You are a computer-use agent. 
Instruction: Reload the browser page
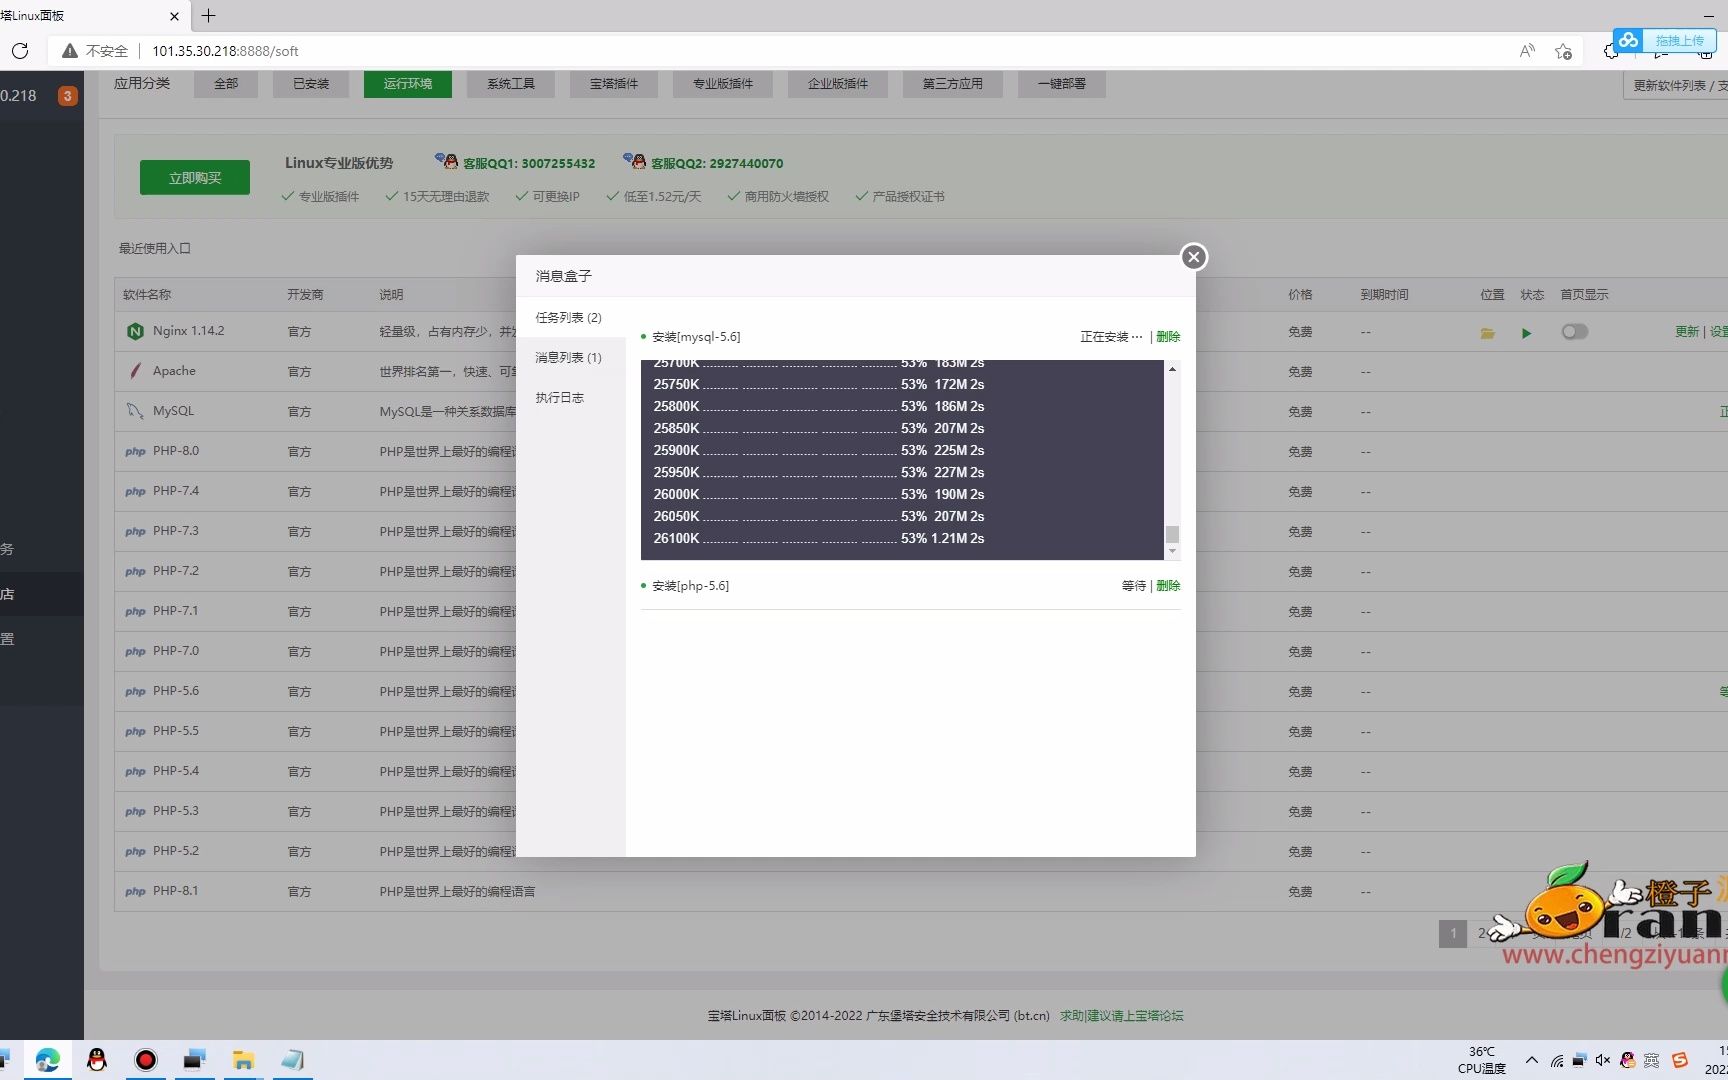tap(20, 51)
